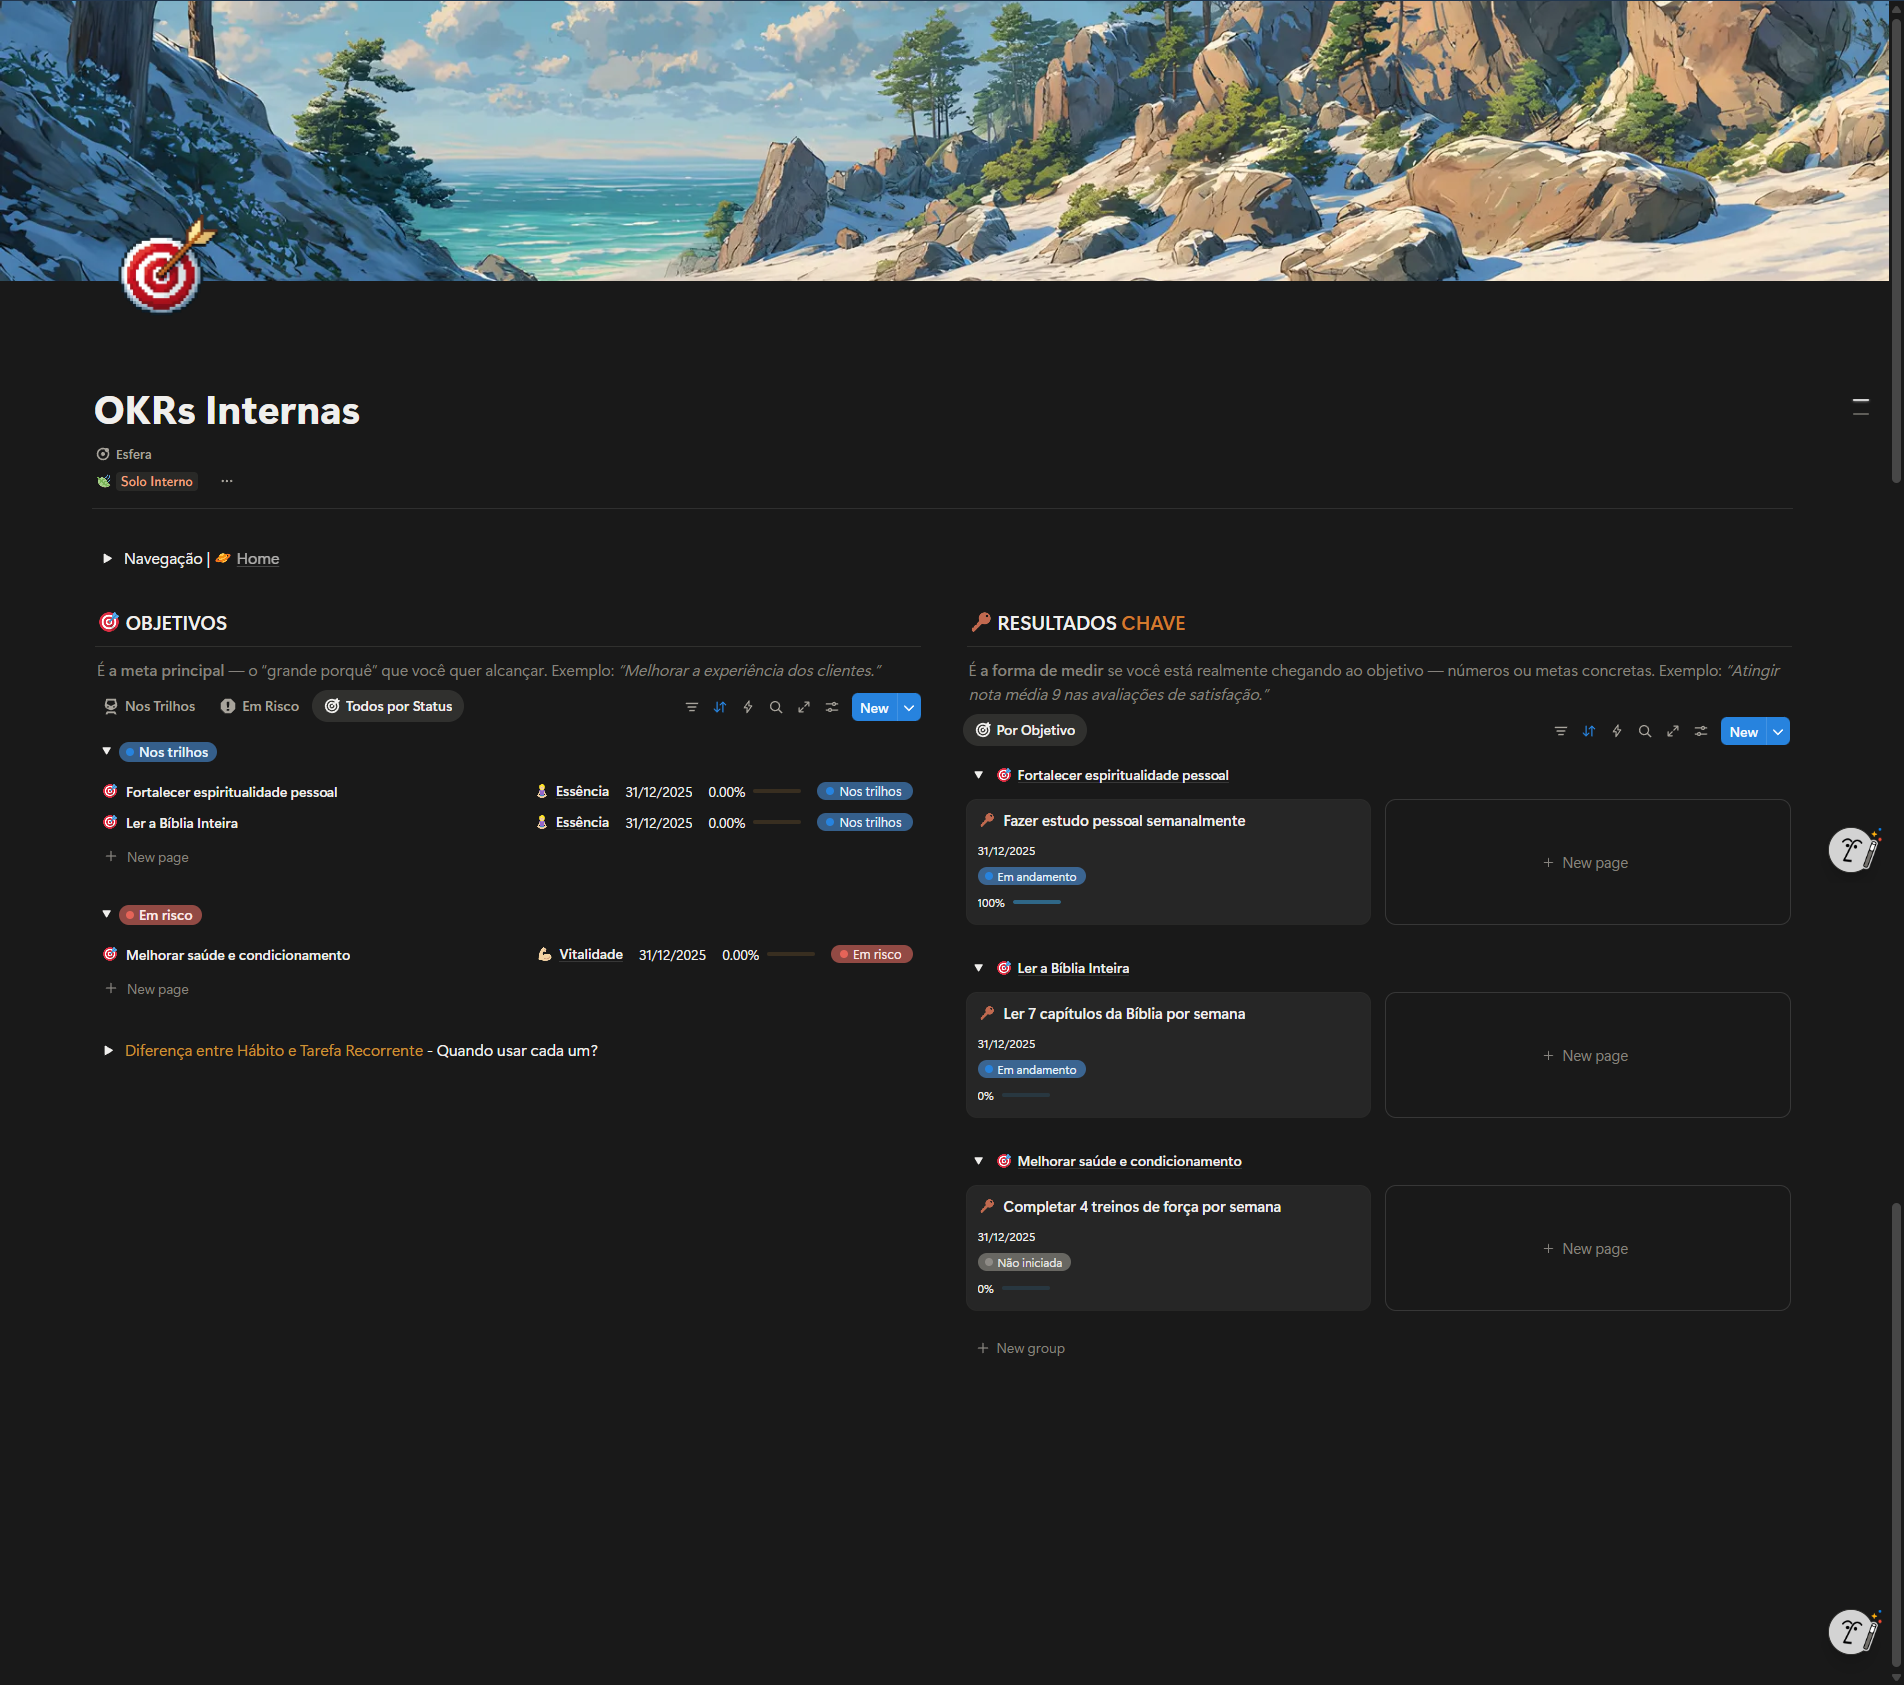Click the filter icon in Objetivos toolbar

[x=691, y=707]
